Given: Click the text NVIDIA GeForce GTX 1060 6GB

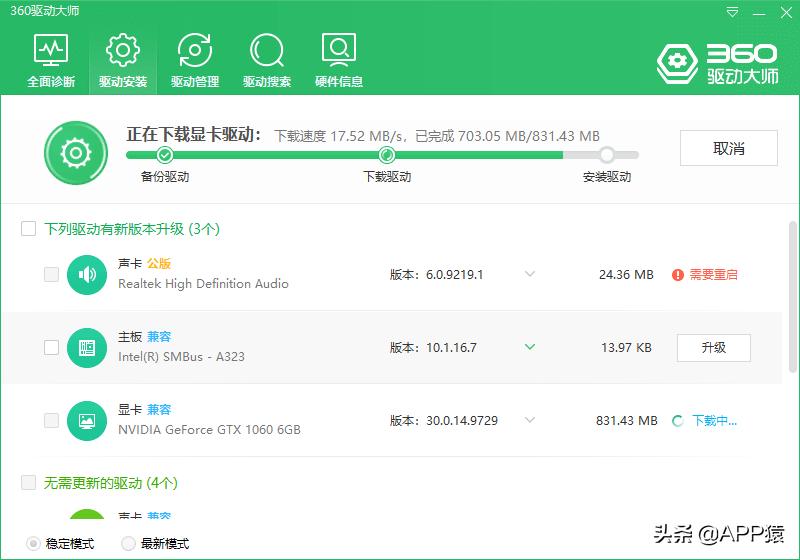Looking at the screenshot, I should click(209, 429).
